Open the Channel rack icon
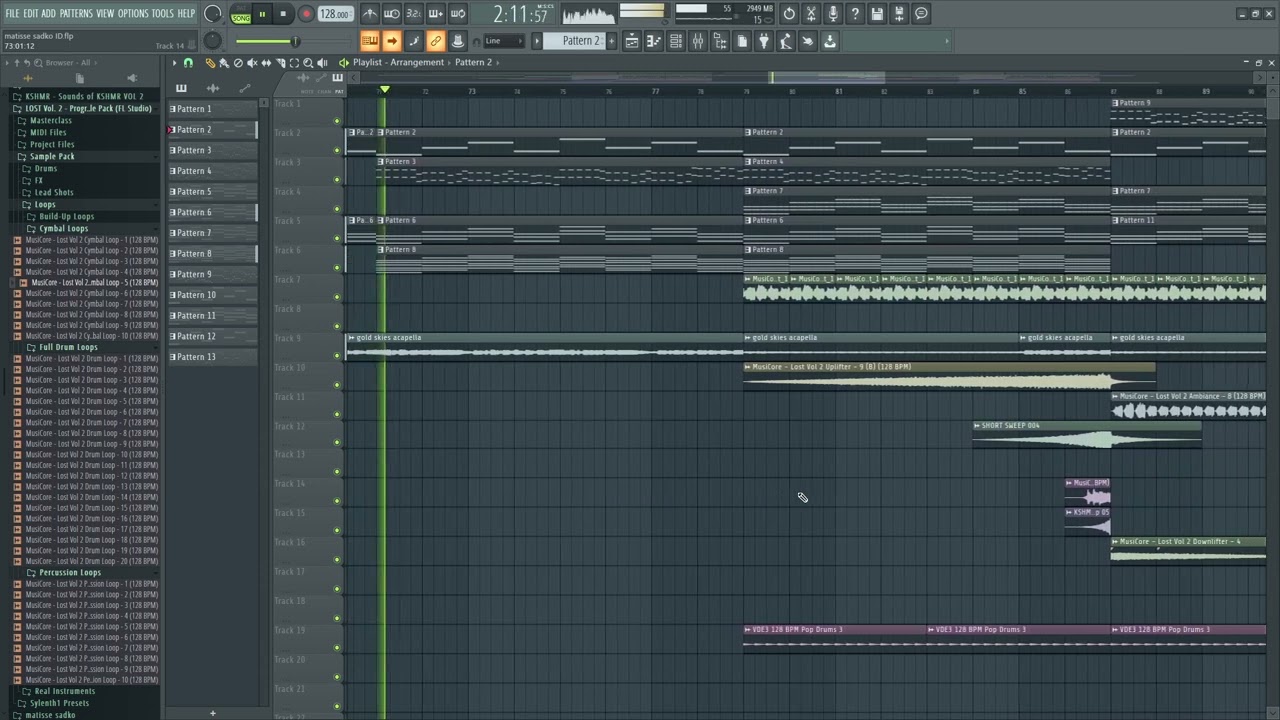1280x720 pixels. coord(676,41)
